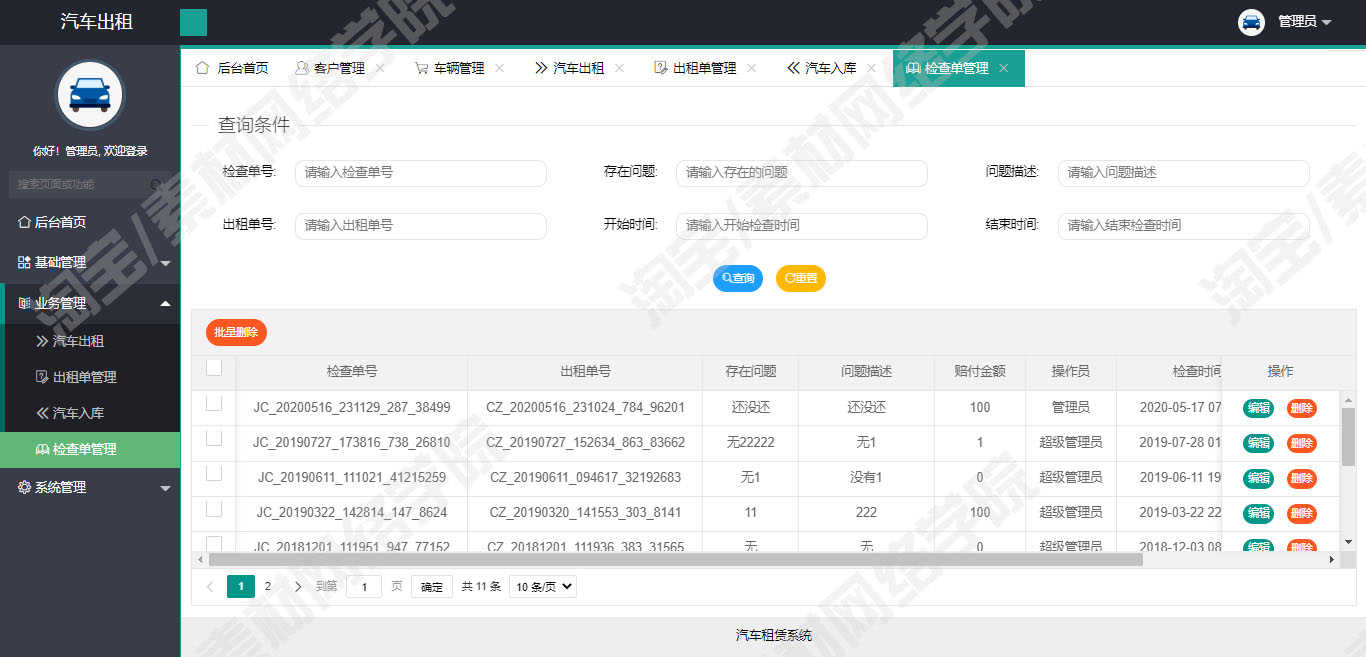
Task: Delete the row JC_20190322_142814_147_8624
Action: pos(1302,513)
